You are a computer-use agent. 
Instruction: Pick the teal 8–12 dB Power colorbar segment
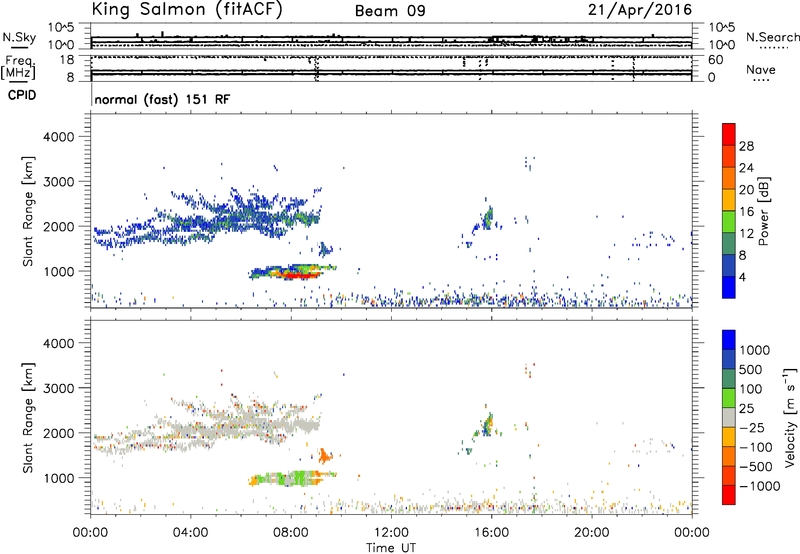click(729, 243)
